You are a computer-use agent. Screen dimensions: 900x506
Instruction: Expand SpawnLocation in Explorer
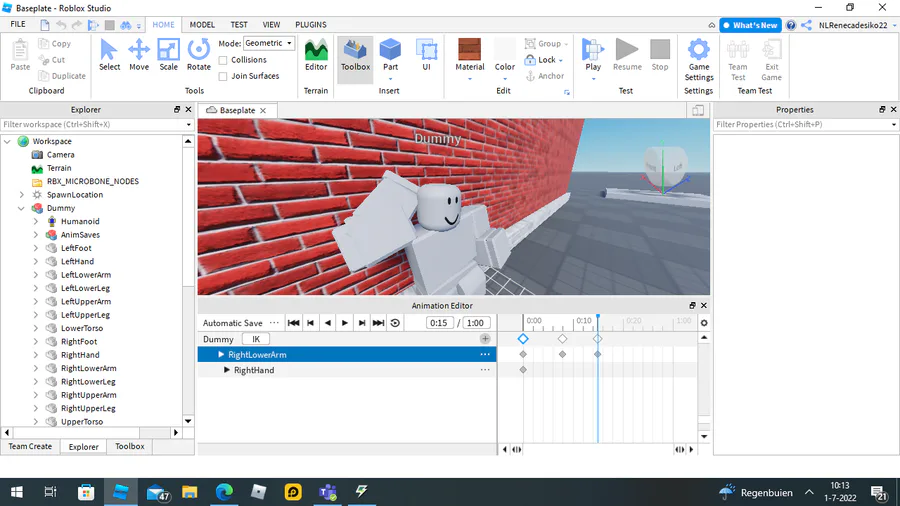tap(21, 195)
